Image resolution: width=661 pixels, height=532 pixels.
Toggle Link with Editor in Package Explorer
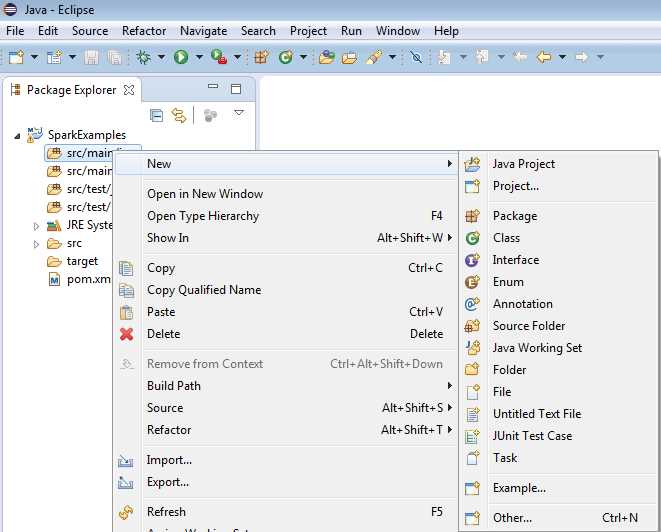point(179,115)
